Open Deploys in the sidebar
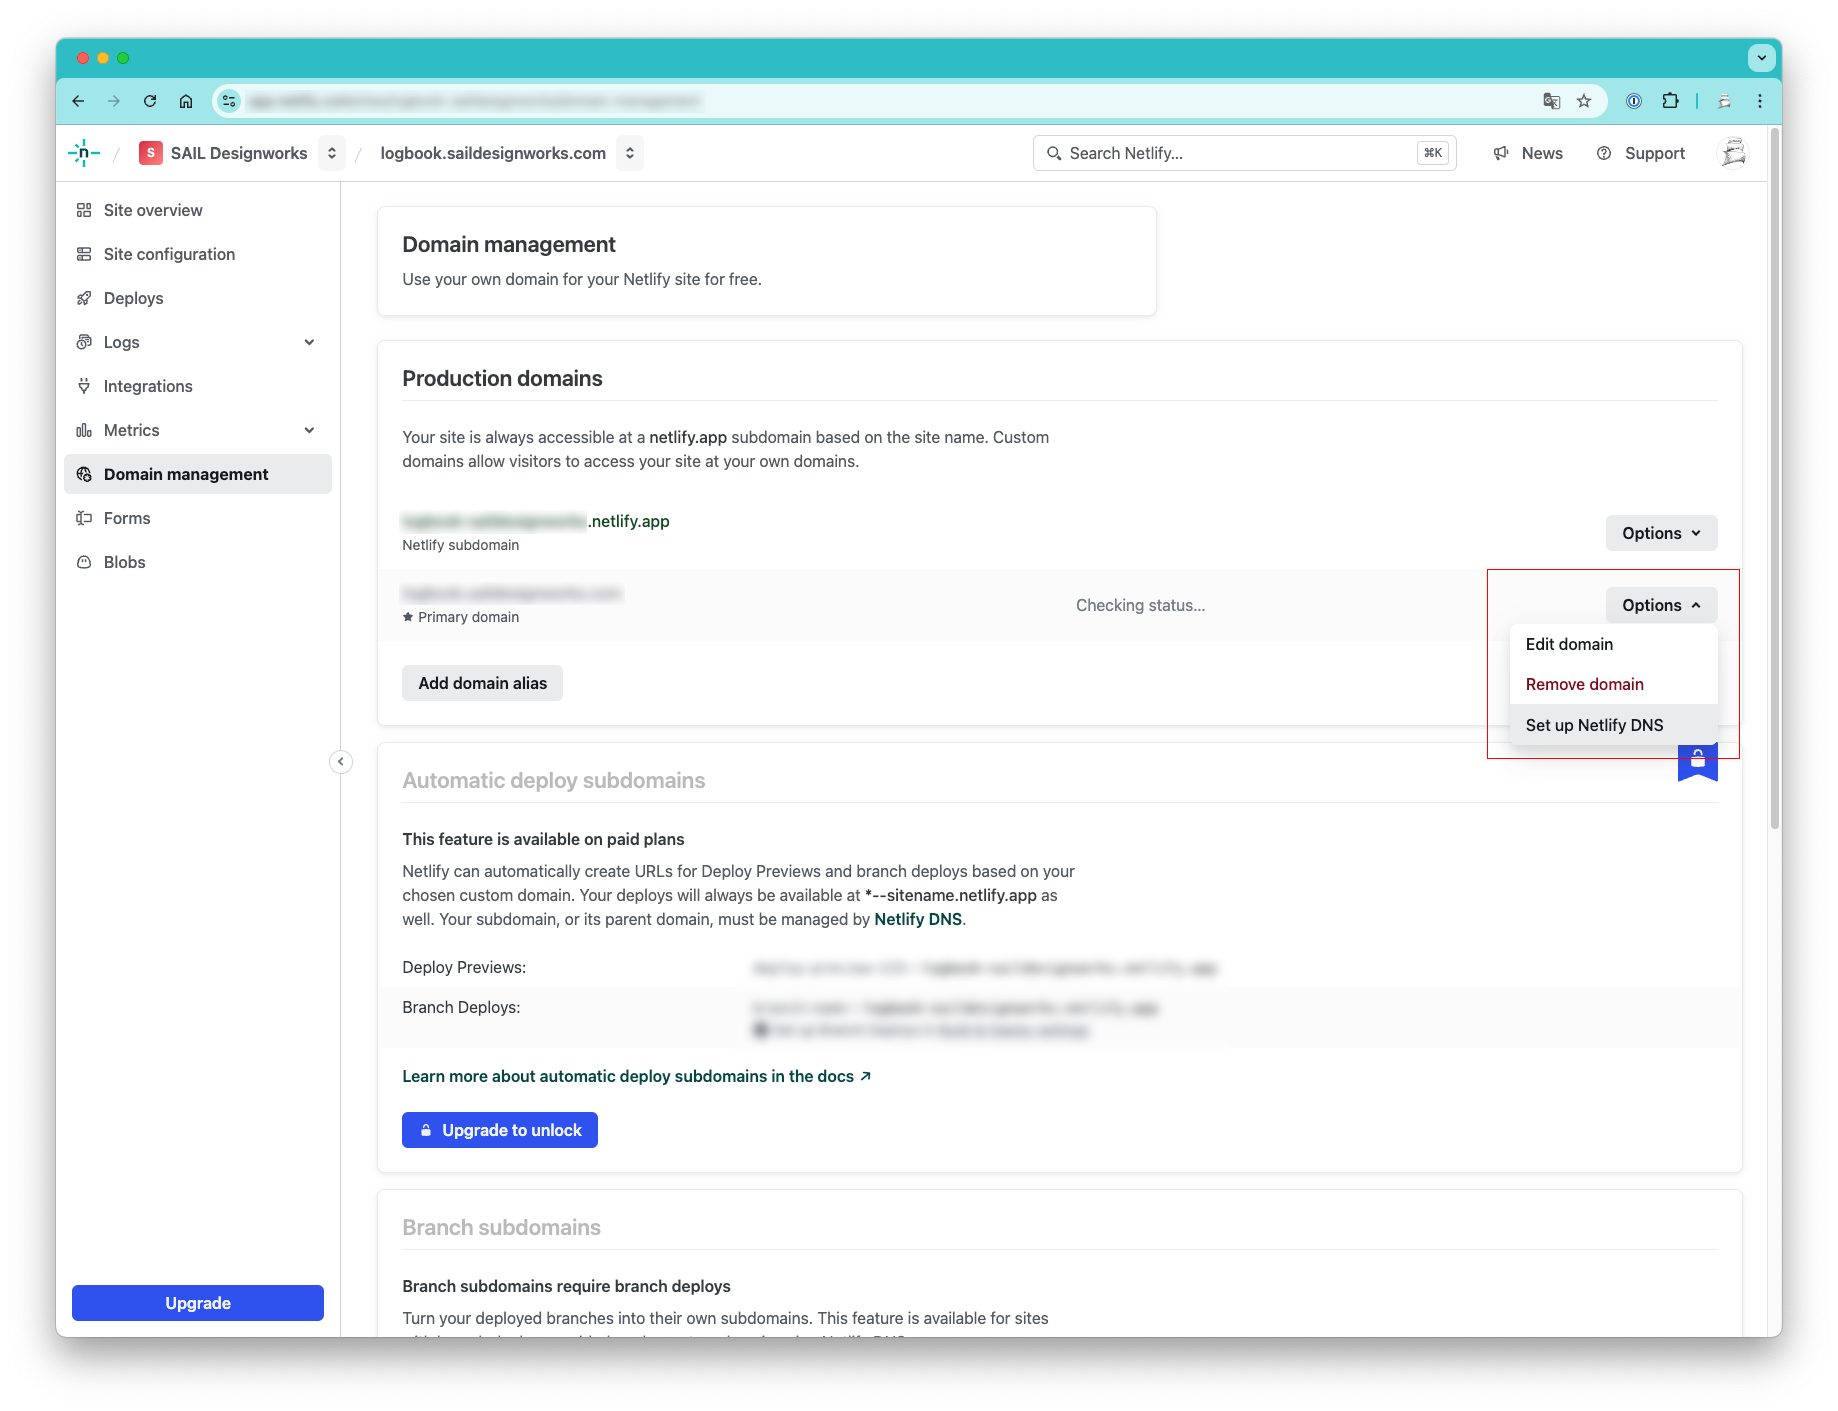Screen dimensions: 1838x1411 click(198, 298)
